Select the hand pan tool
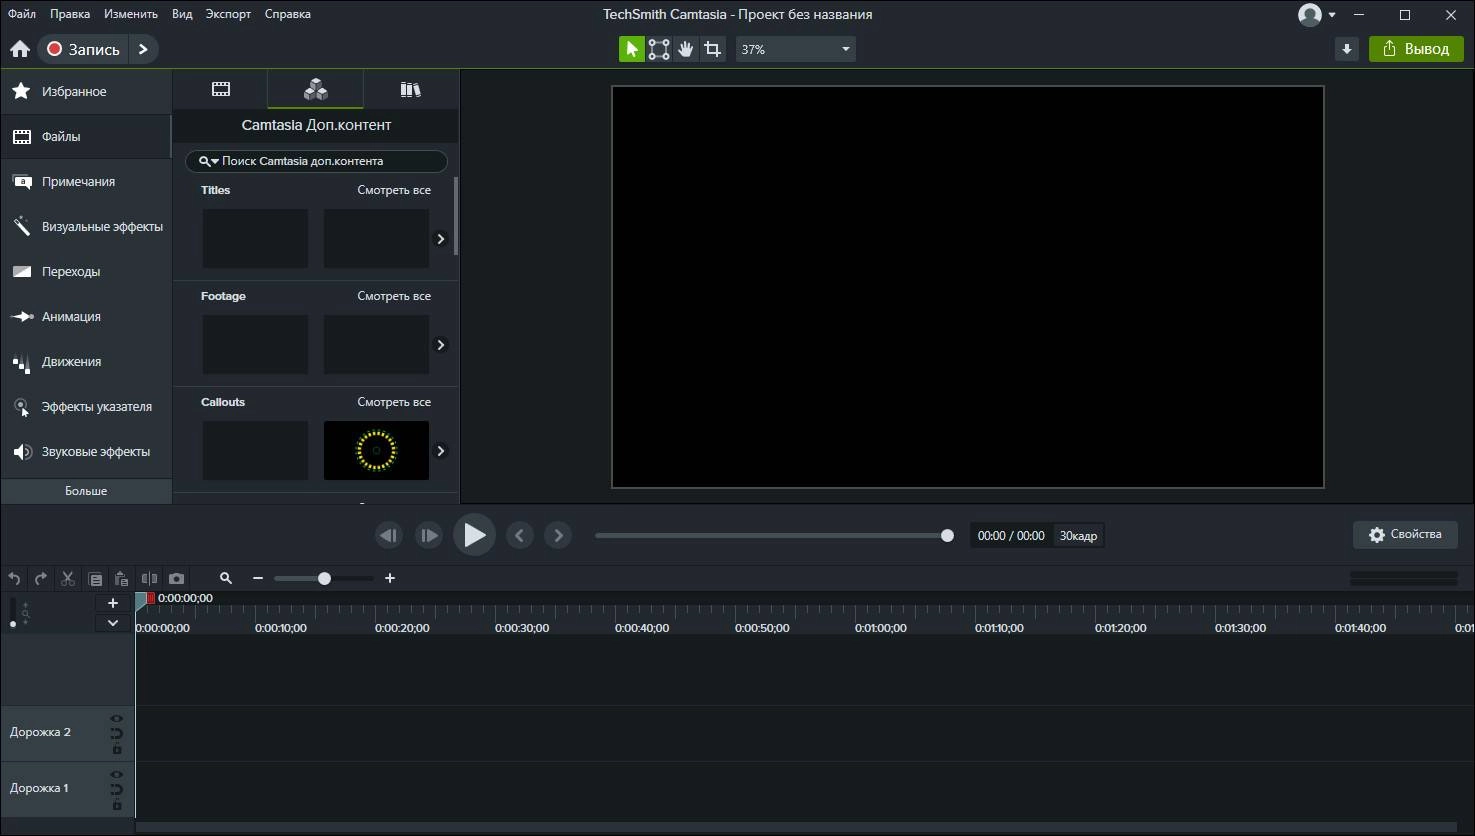The width and height of the screenshot is (1475, 836). [685, 49]
